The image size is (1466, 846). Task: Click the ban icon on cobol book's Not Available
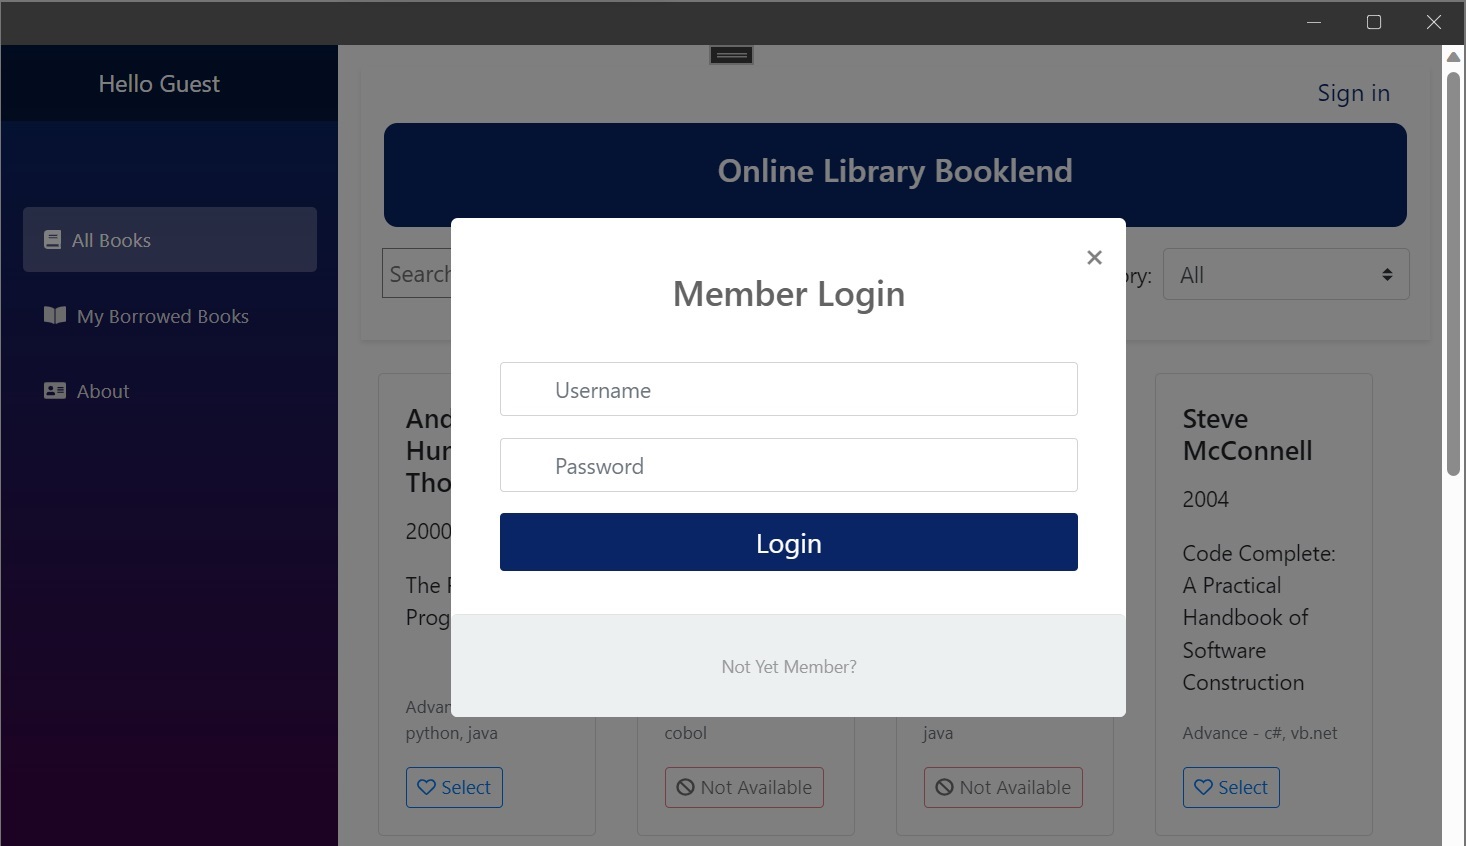click(x=685, y=787)
